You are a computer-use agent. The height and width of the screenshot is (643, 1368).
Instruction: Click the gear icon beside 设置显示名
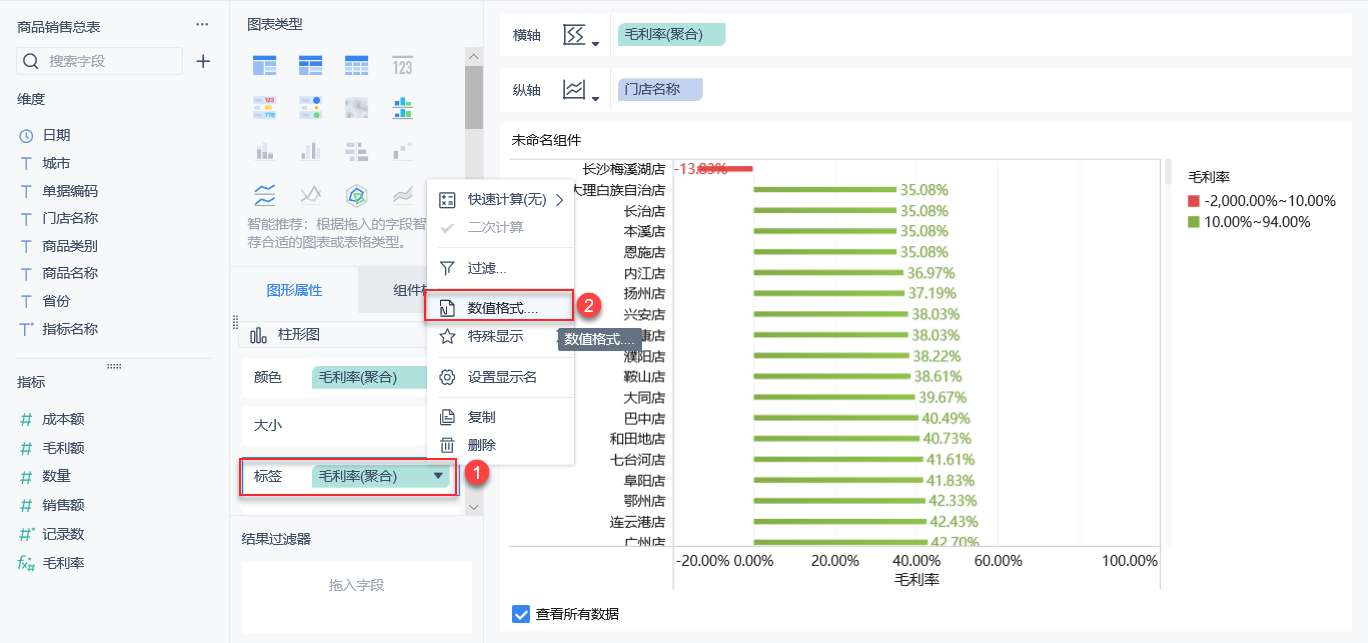448,377
